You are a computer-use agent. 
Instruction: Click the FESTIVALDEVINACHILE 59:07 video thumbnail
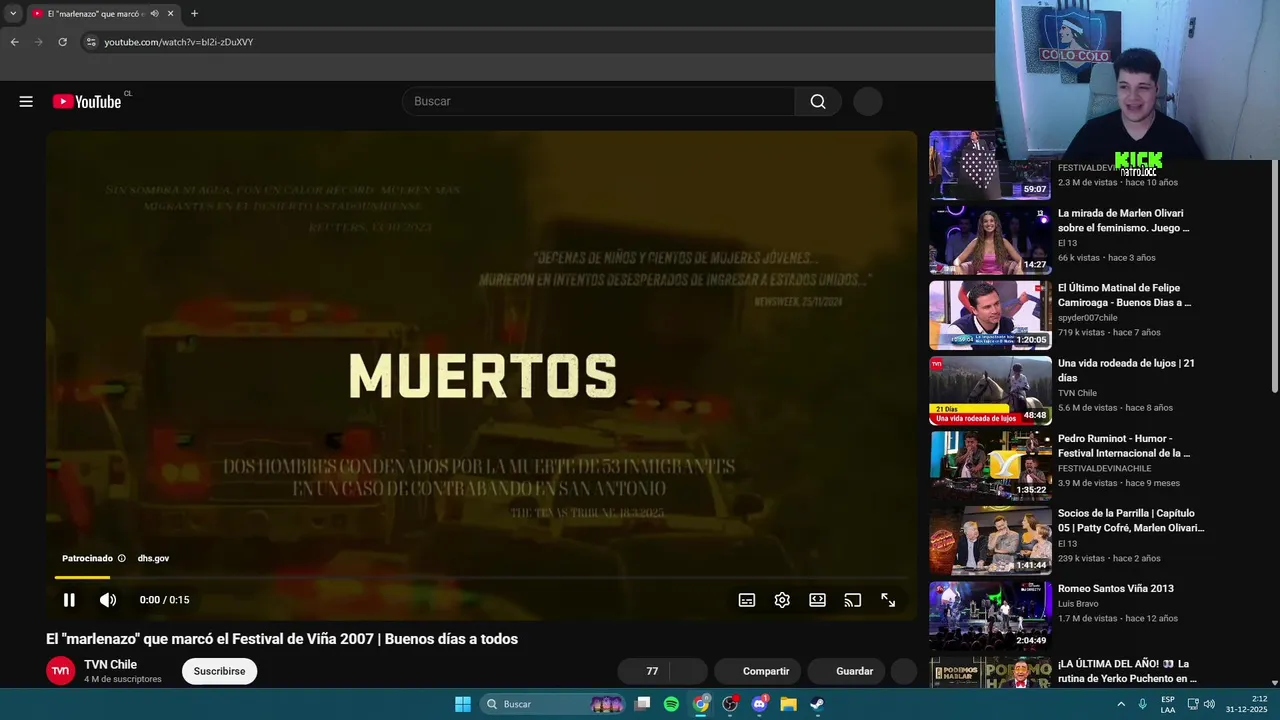(x=990, y=165)
